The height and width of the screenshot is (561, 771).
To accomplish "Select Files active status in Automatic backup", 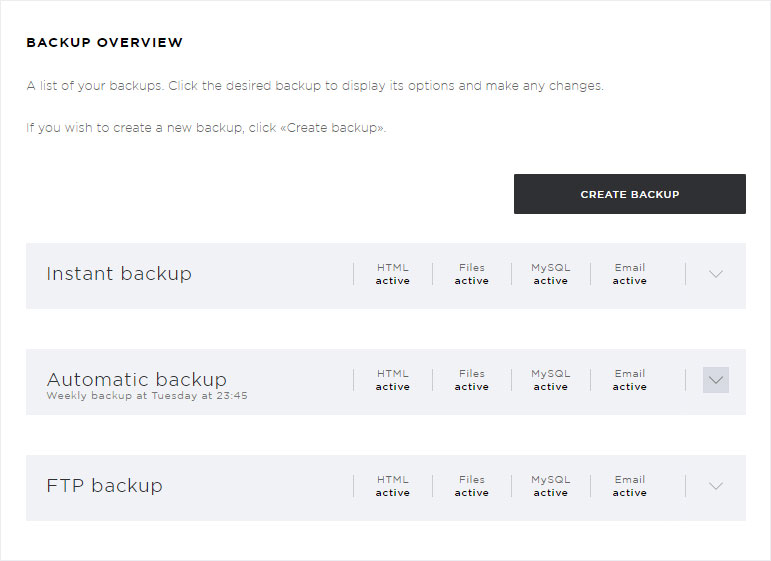I will 472,380.
